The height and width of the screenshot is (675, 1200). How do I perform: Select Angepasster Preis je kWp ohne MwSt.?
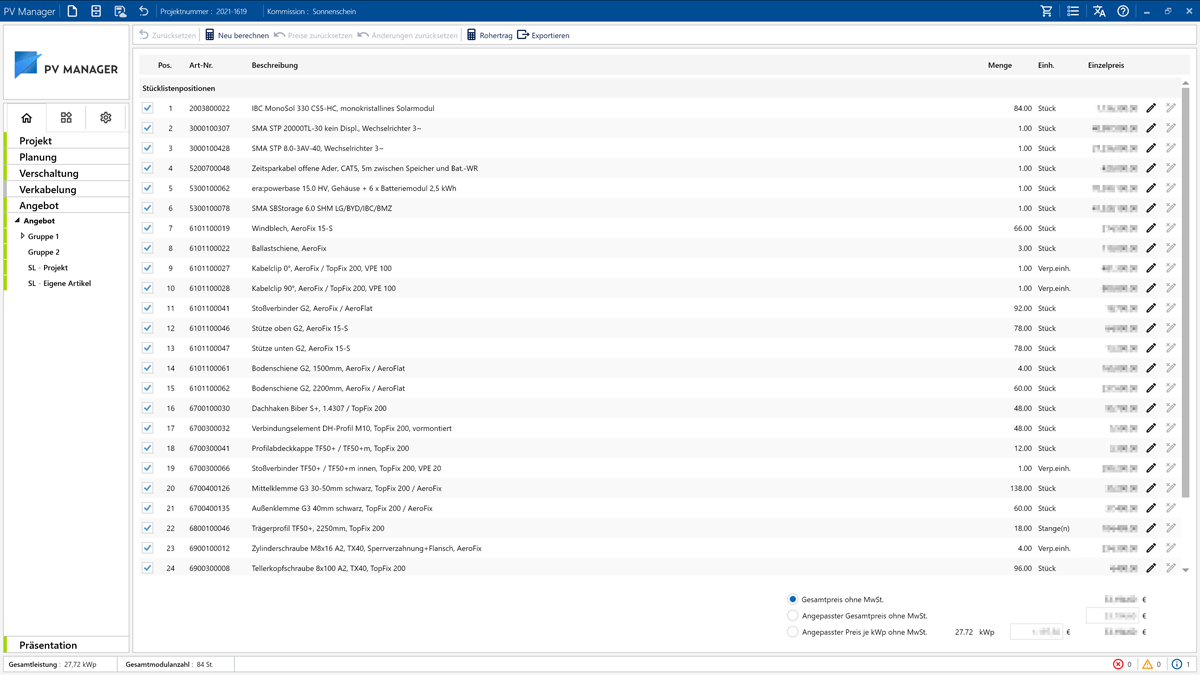(793, 631)
